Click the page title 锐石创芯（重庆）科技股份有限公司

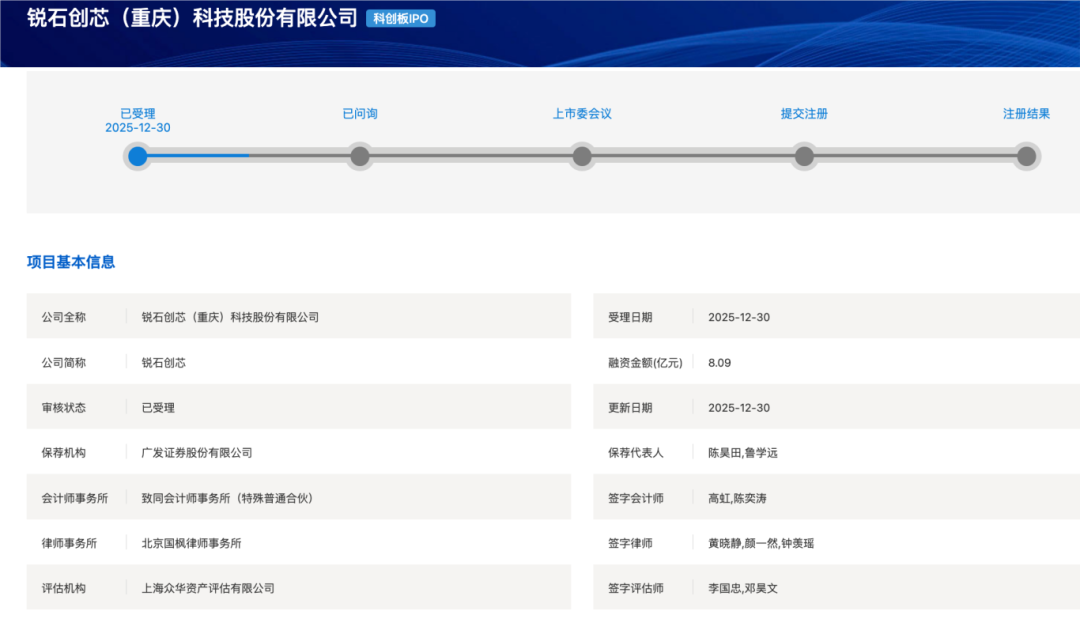click(193, 18)
